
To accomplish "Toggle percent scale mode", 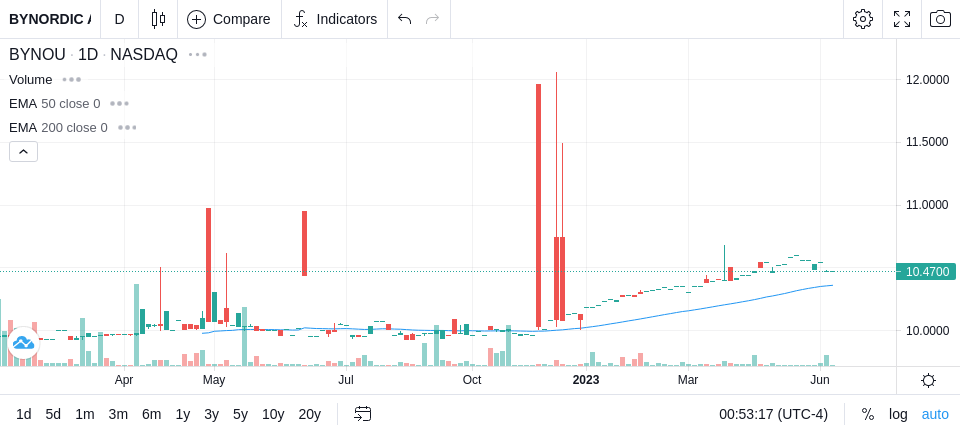I will [868, 414].
